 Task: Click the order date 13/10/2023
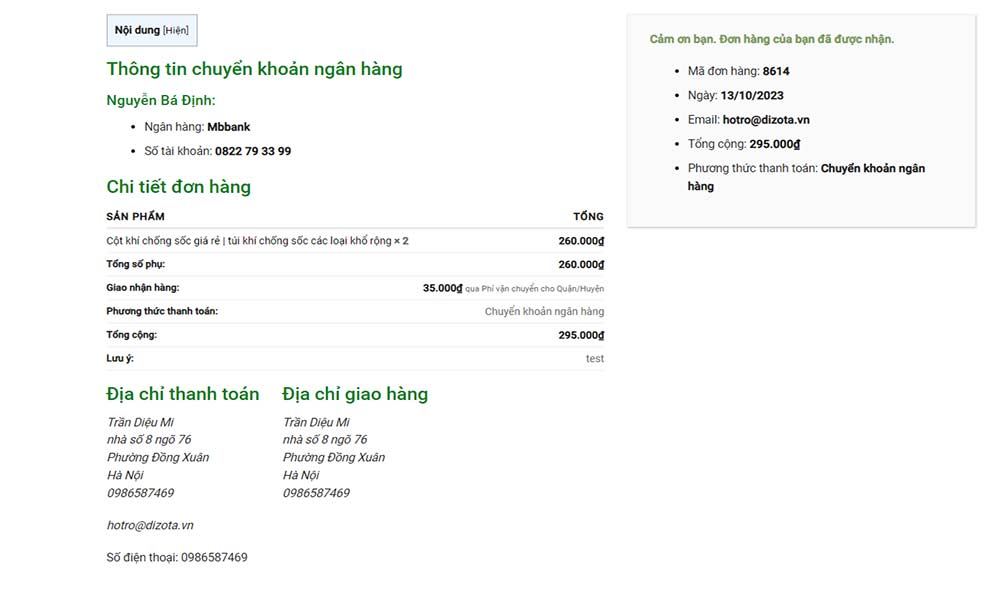pos(752,96)
